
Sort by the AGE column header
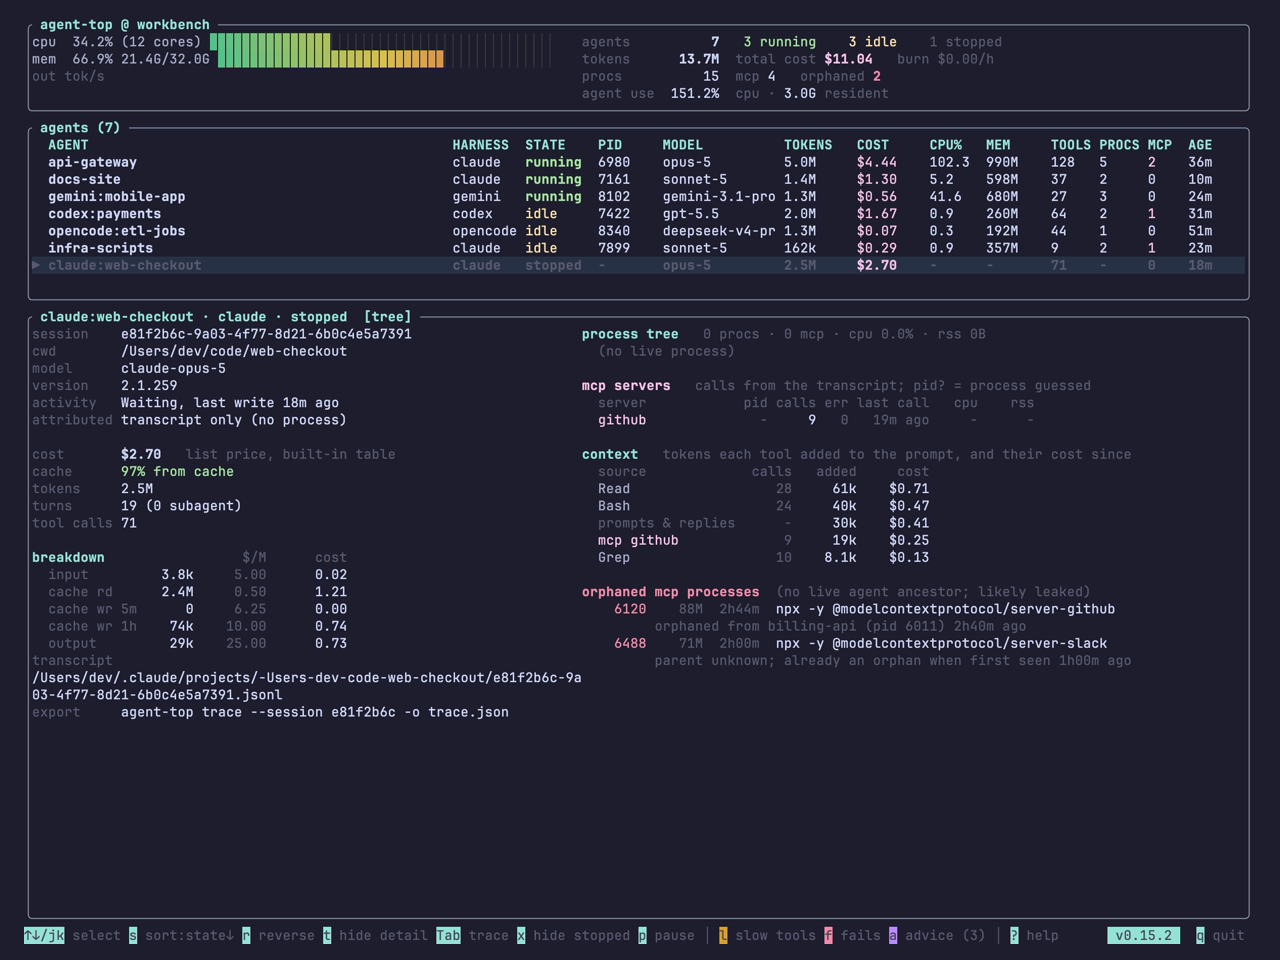pyautogui.click(x=1200, y=145)
